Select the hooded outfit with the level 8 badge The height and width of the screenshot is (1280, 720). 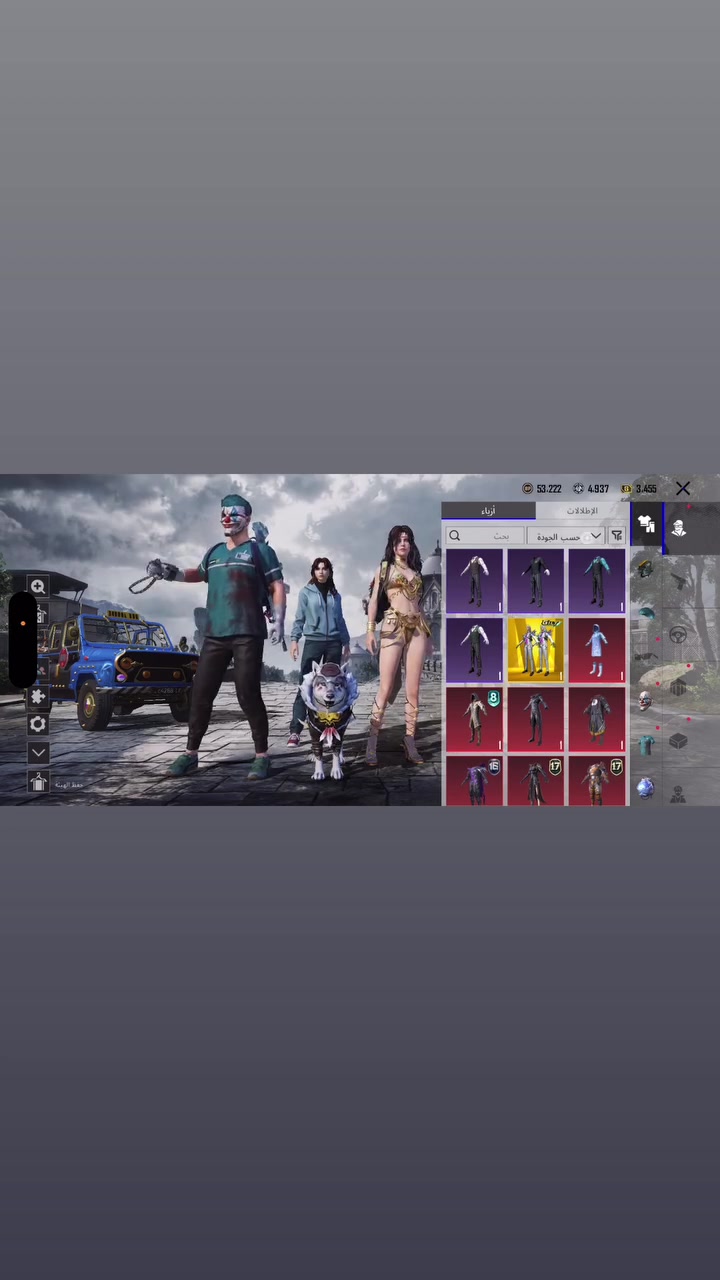(474, 719)
